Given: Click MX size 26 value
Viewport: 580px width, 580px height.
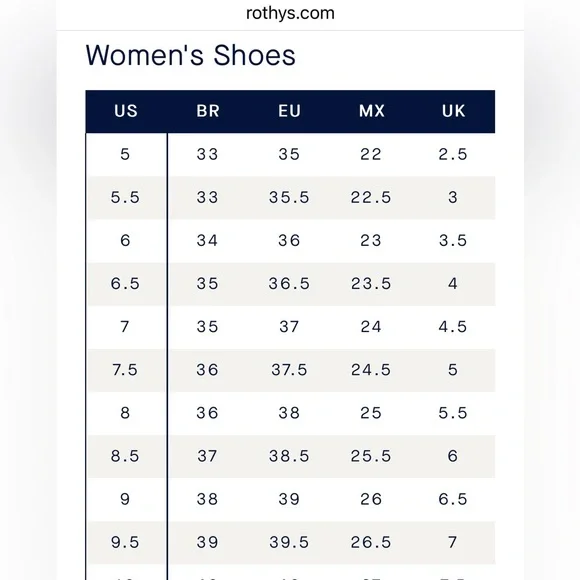Looking at the screenshot, I should (371, 499).
